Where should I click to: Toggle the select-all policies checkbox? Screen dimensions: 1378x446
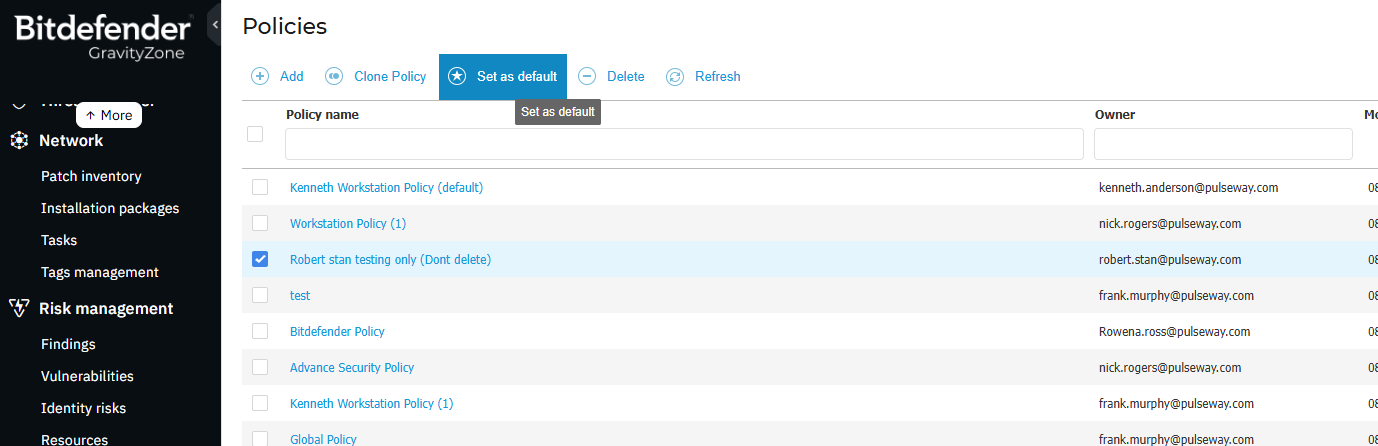[x=255, y=134]
